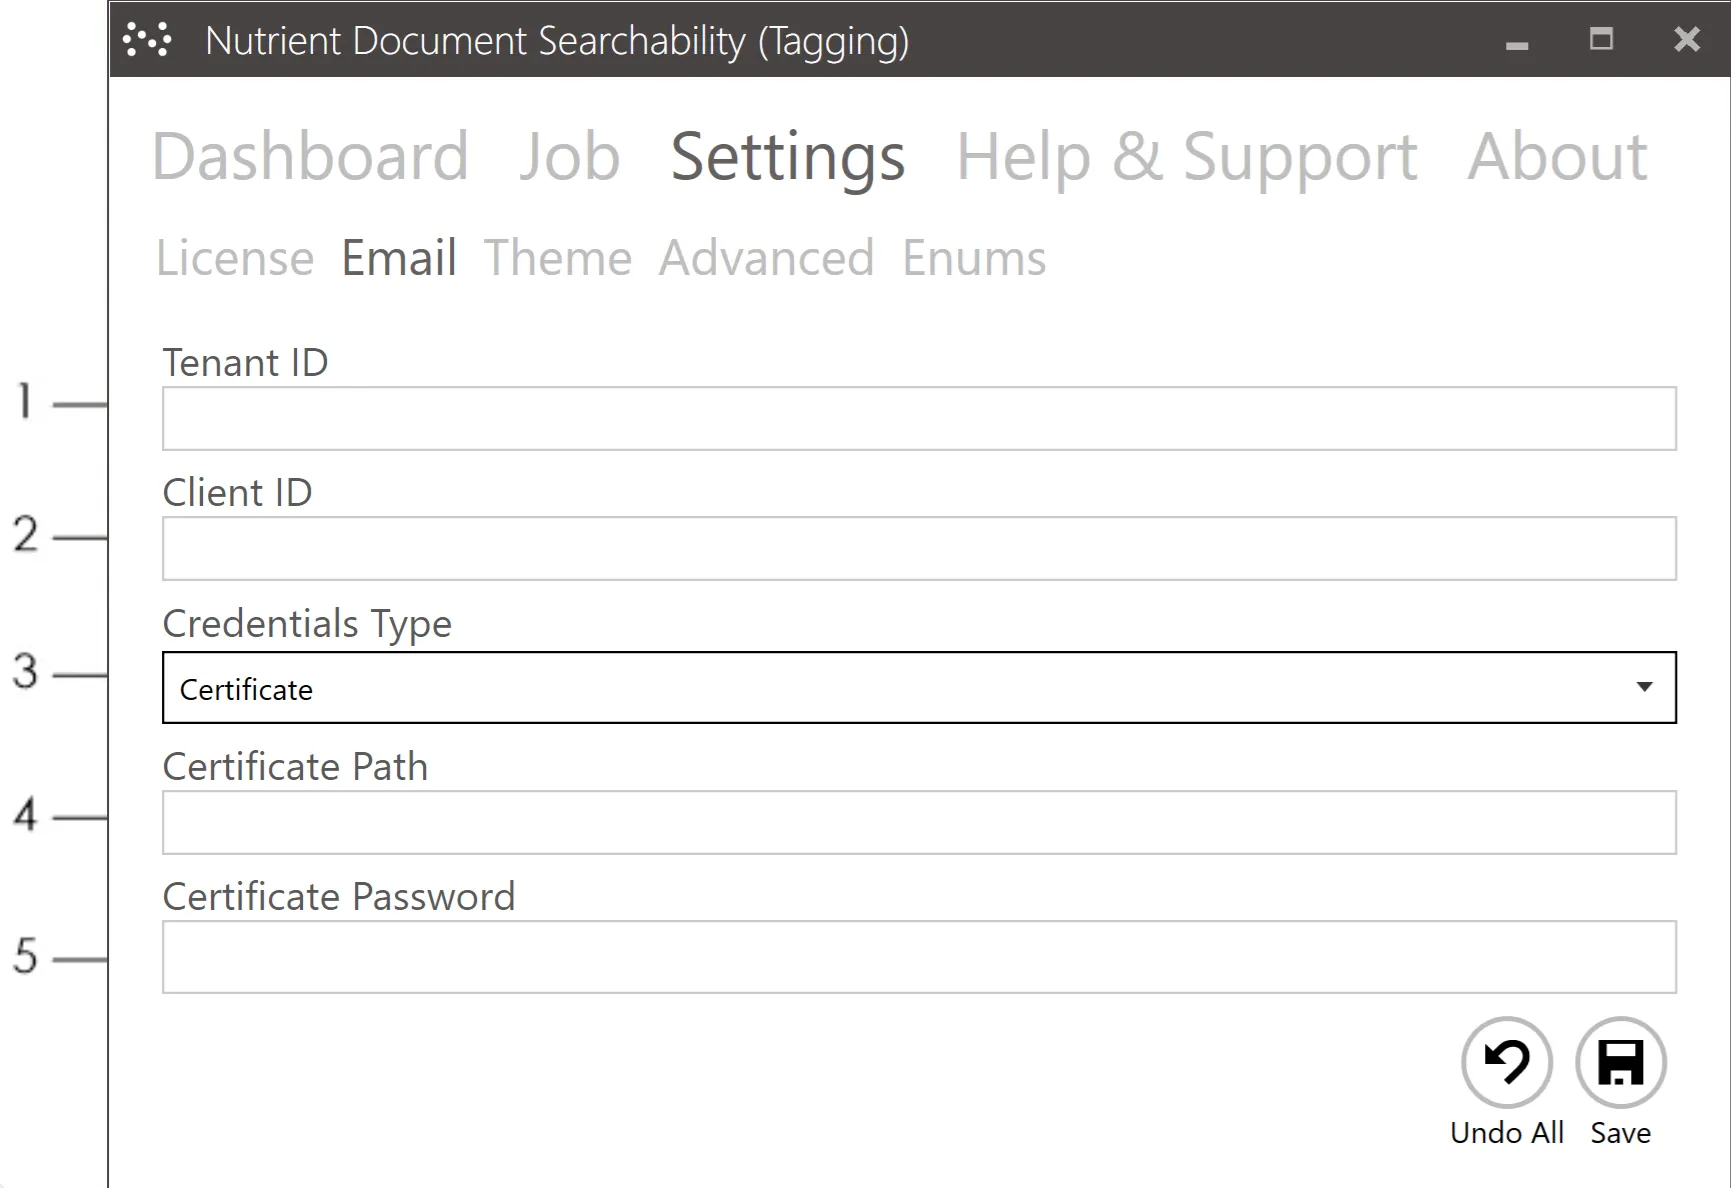Open the Enums settings section
This screenshot has width=1731, height=1188.
(973, 258)
